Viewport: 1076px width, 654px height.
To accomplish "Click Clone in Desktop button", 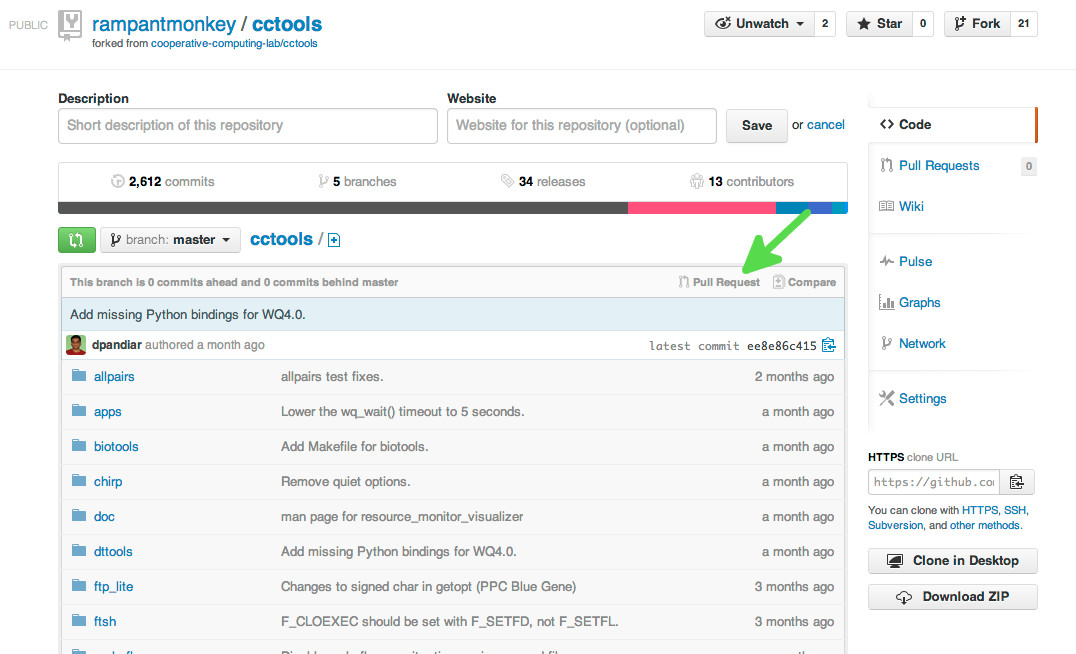I will pos(952,561).
